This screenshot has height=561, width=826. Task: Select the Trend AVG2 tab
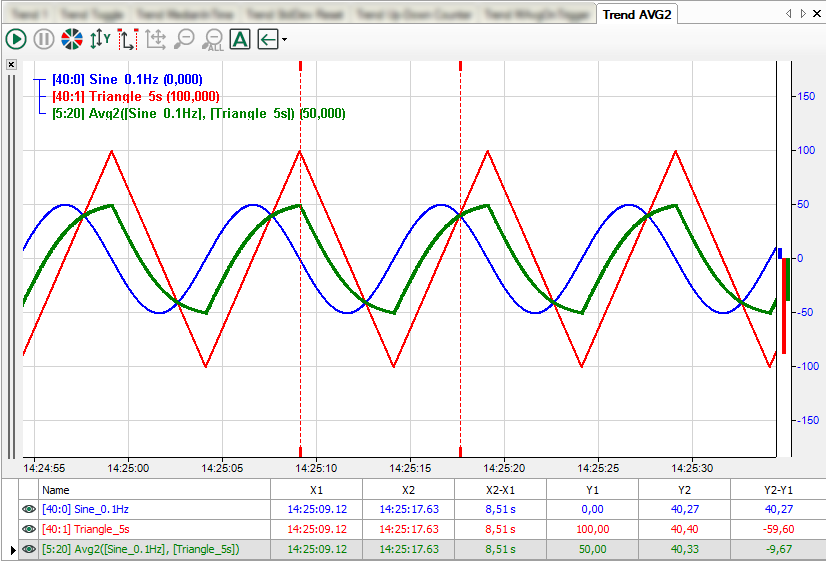coord(637,14)
